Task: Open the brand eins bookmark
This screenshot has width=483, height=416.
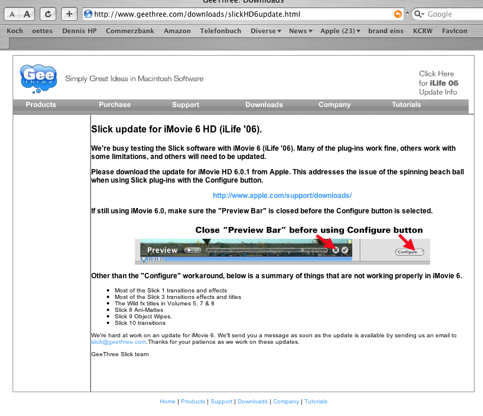Action: tap(386, 31)
